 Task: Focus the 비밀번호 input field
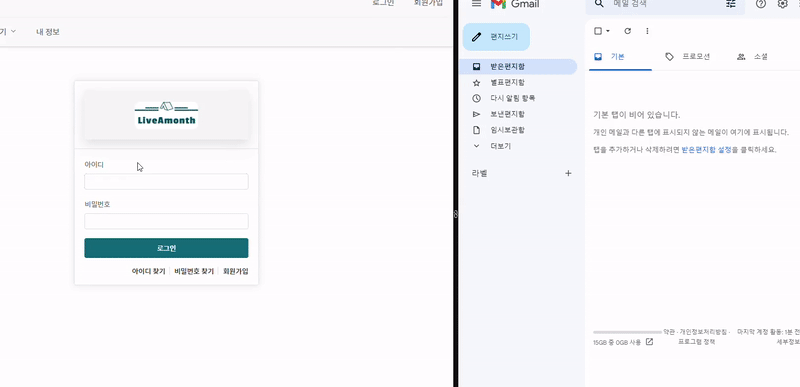[x=166, y=221]
